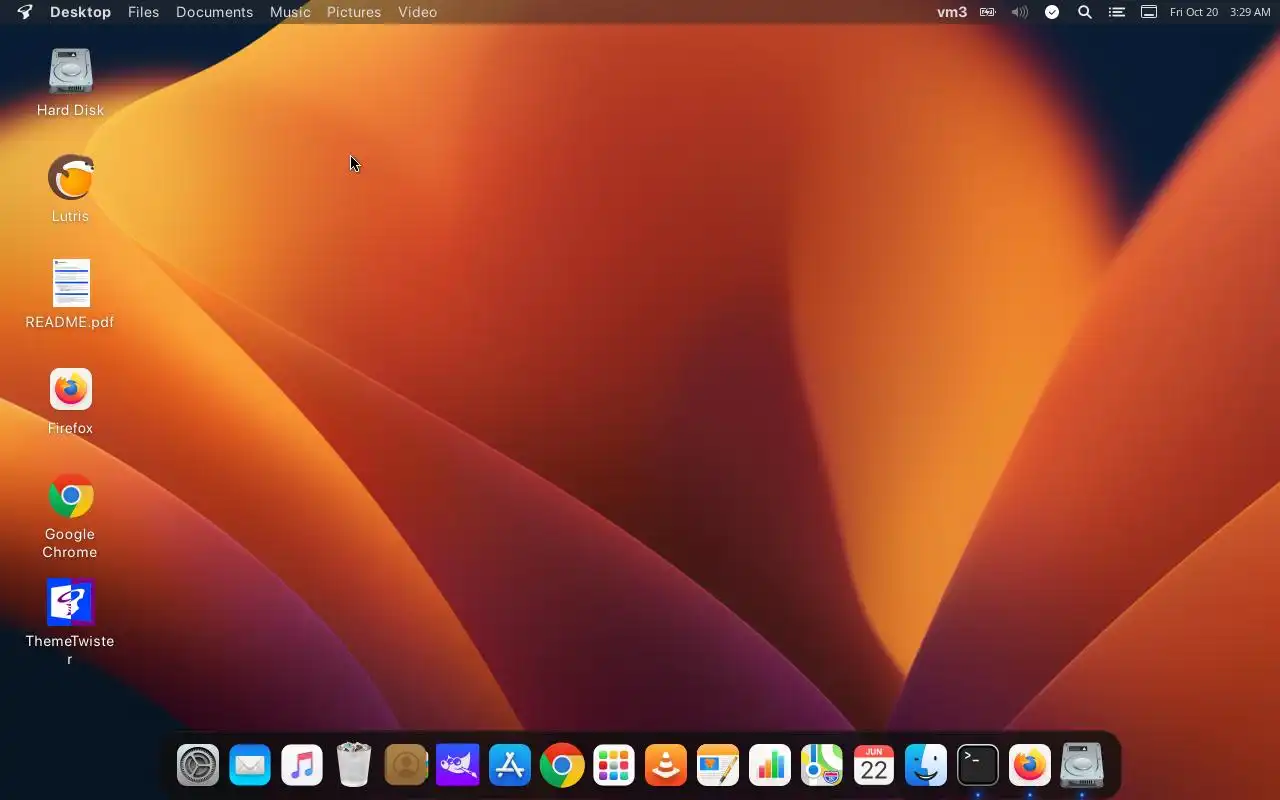1280x800 pixels.
Task: Launch Firefox from the dock
Action: (x=1030, y=766)
